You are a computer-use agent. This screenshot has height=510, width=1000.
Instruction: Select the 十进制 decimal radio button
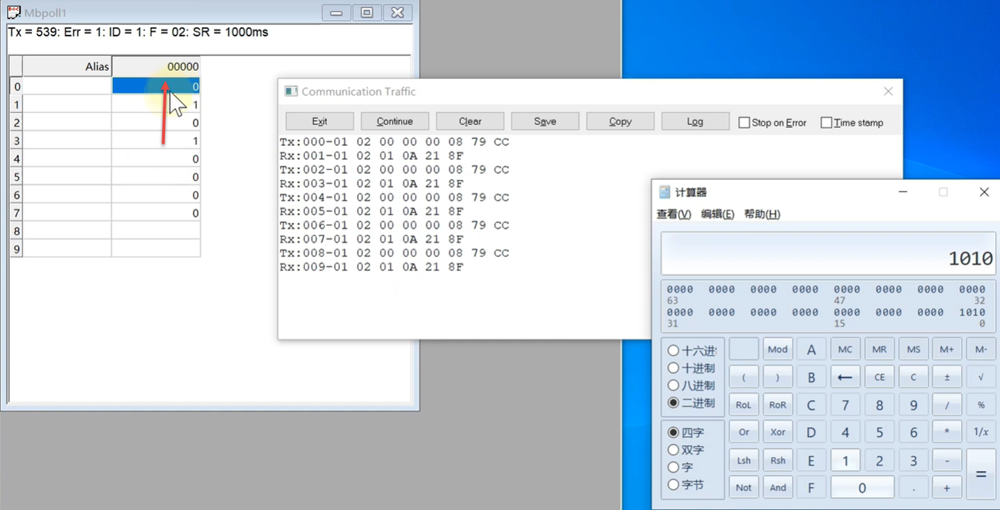coord(673,368)
